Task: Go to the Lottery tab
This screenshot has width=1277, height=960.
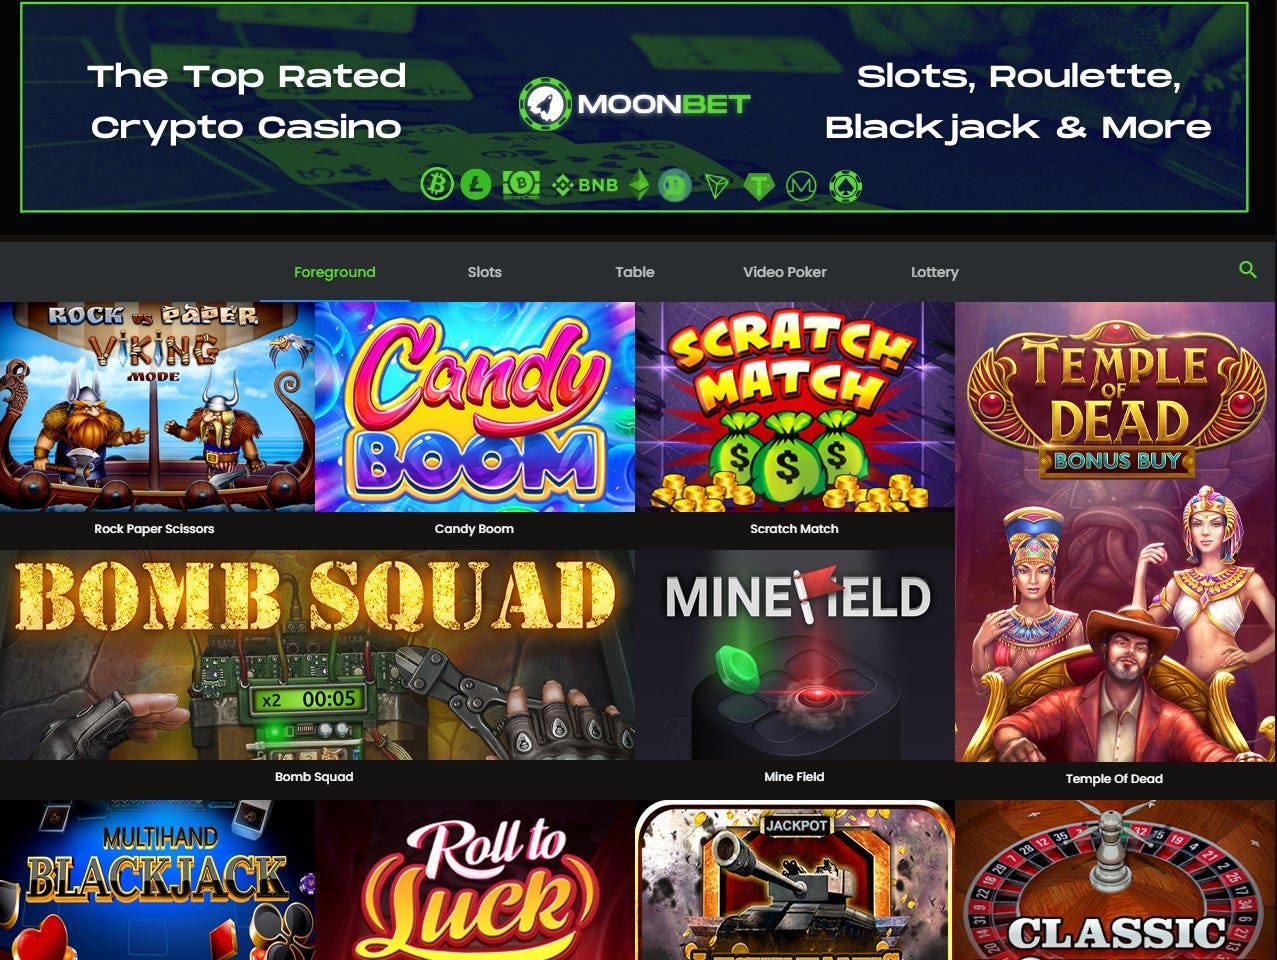Action: click(935, 272)
